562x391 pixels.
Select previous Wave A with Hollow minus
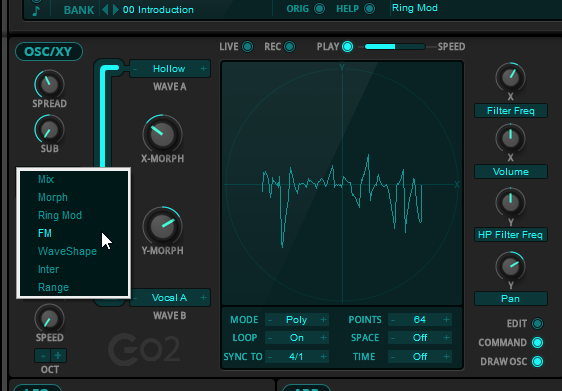(135, 68)
